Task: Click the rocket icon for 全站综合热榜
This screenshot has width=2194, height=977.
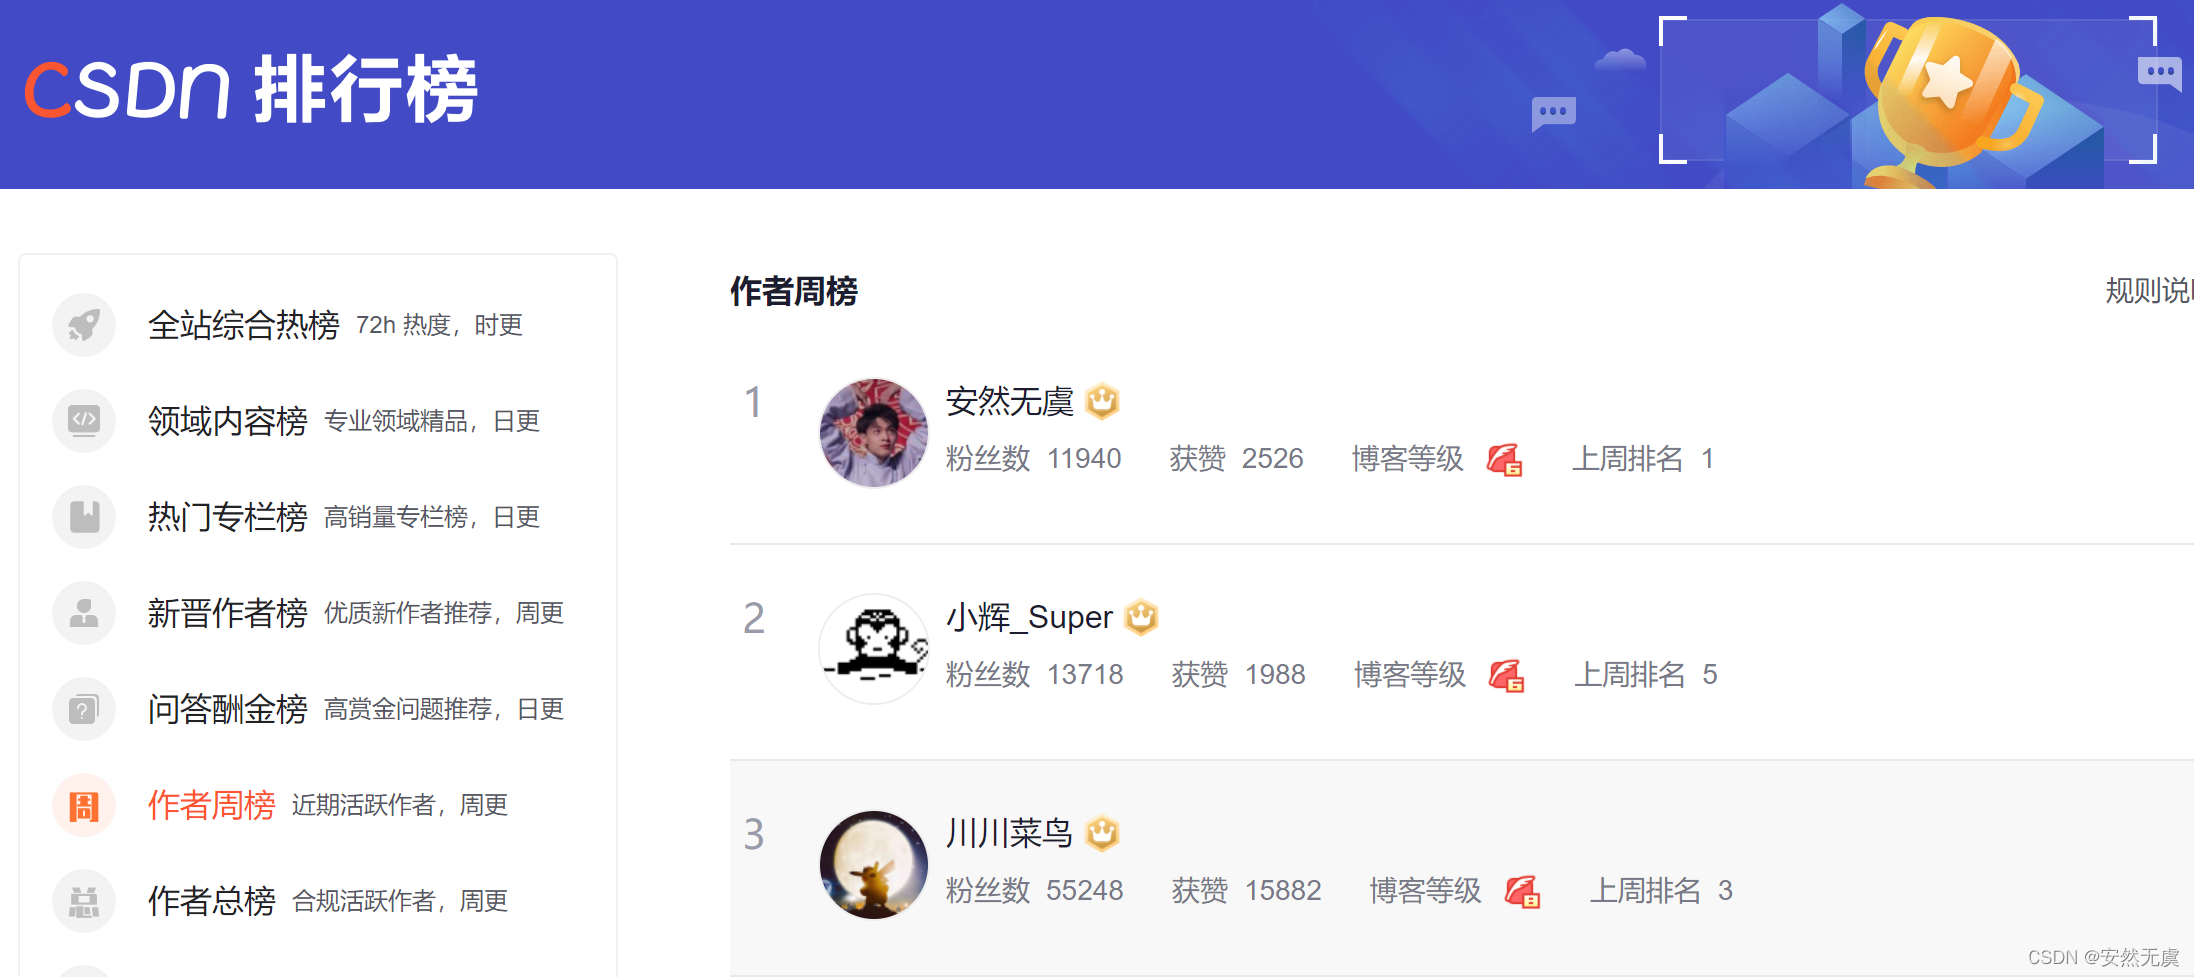Action: click(x=84, y=325)
